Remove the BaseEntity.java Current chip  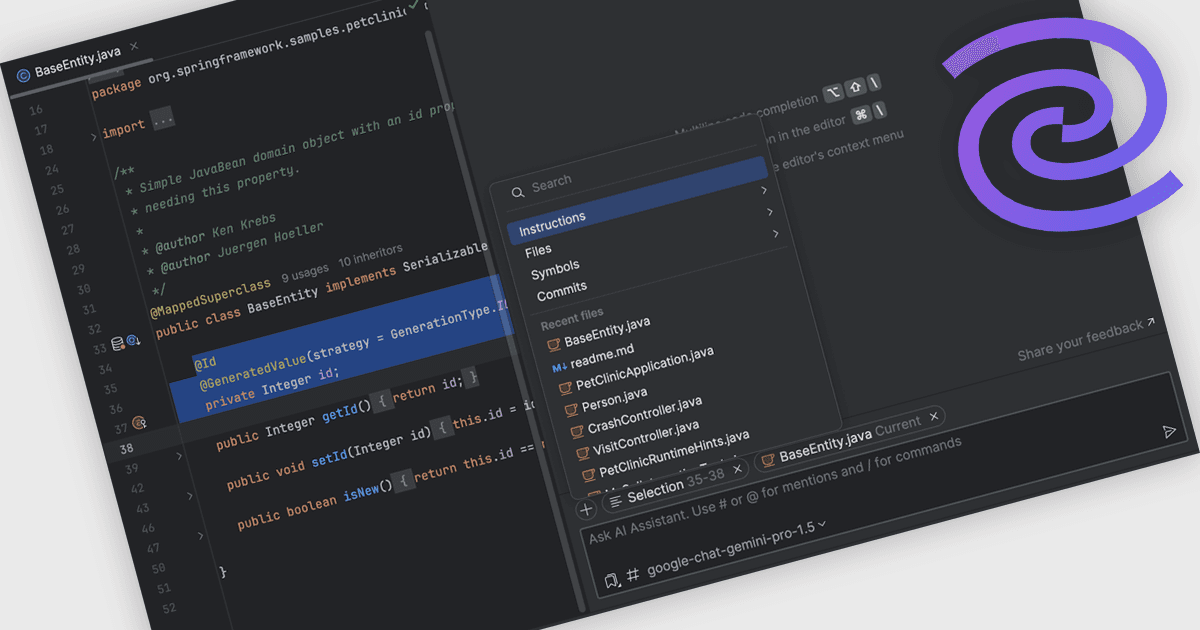coord(934,415)
